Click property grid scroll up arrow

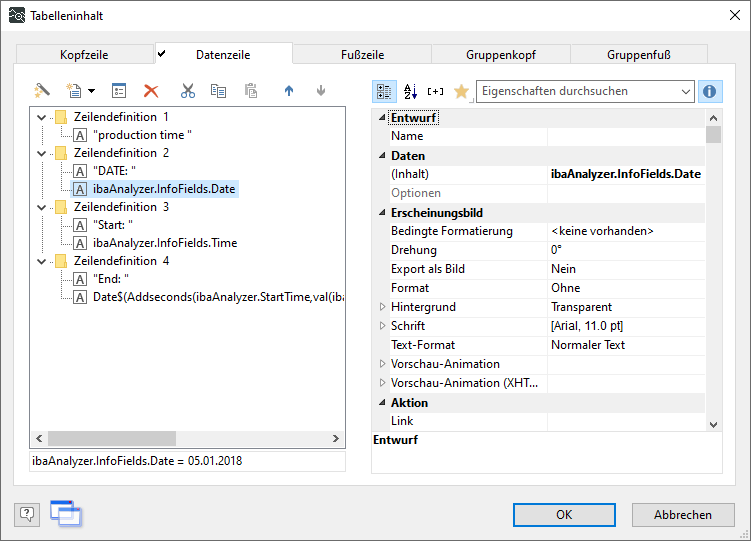pyautogui.click(x=713, y=118)
